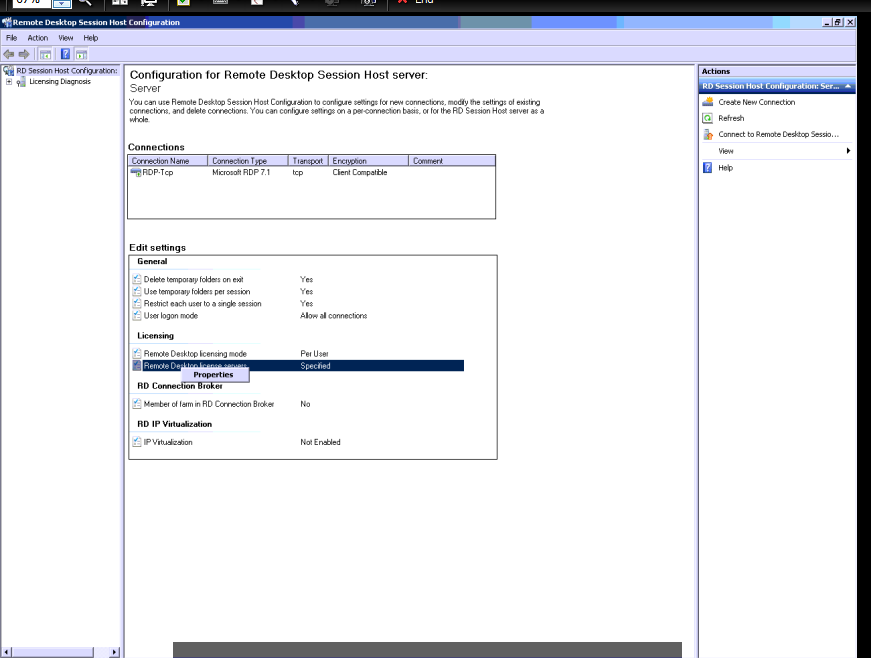Expand the Licensing Diagnosis tree node
This screenshot has width=871, height=658.
pos(9,82)
